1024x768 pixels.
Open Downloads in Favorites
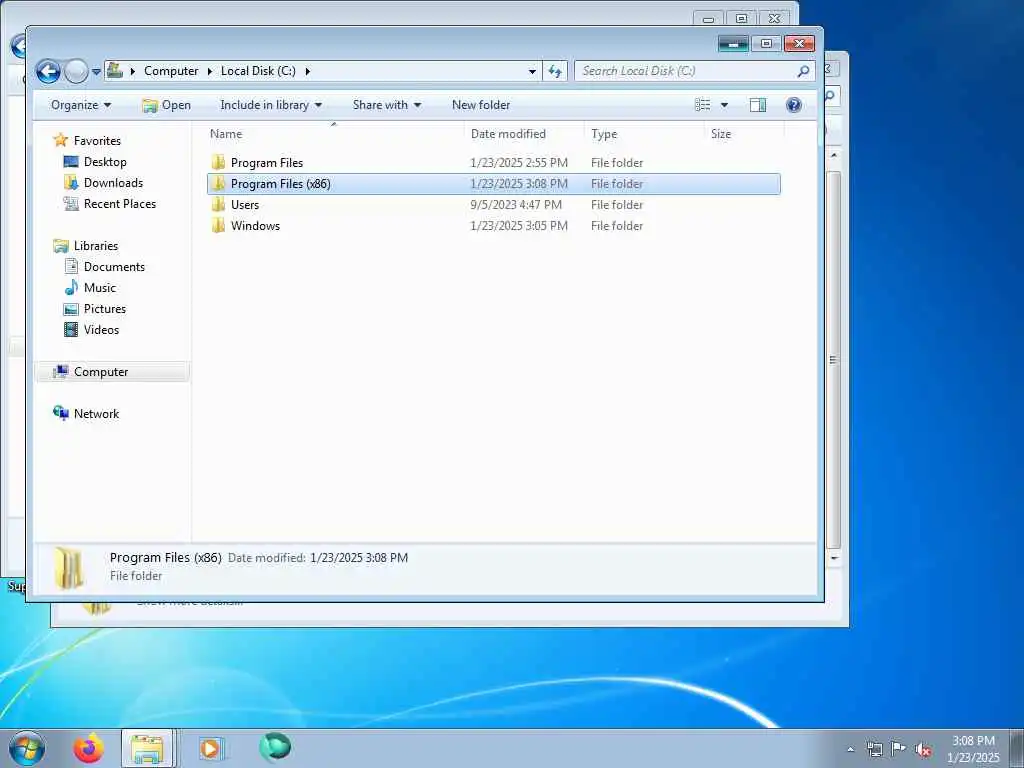(113, 183)
